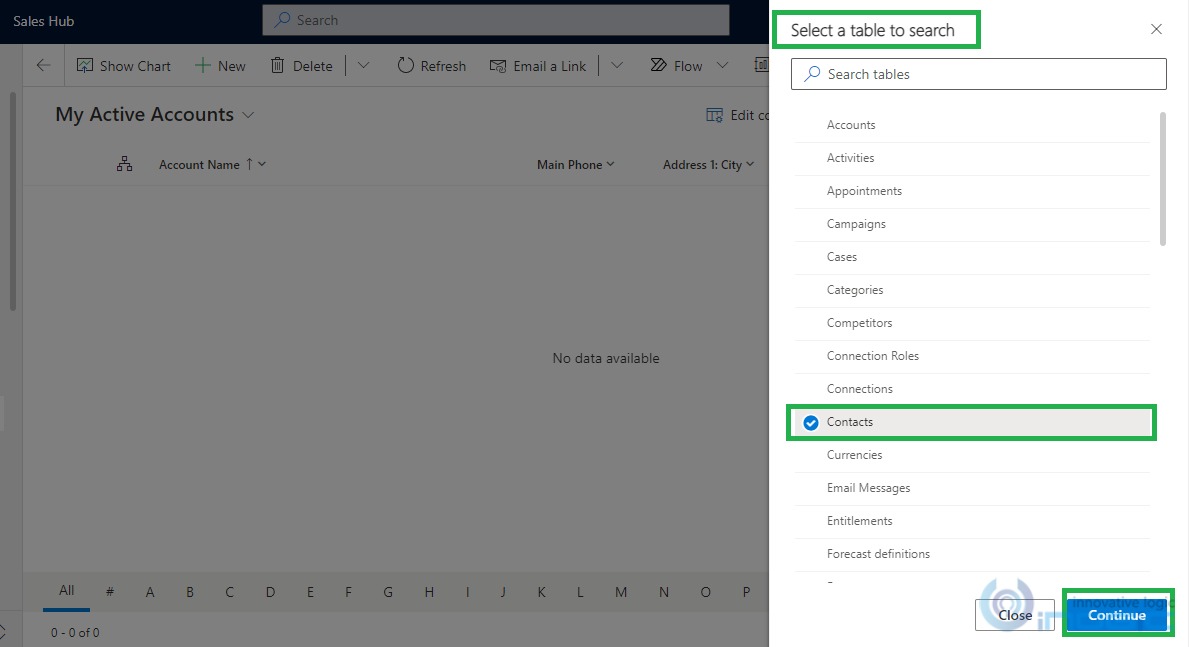Click the Search tables input field
This screenshot has width=1189, height=647.
[x=978, y=74]
